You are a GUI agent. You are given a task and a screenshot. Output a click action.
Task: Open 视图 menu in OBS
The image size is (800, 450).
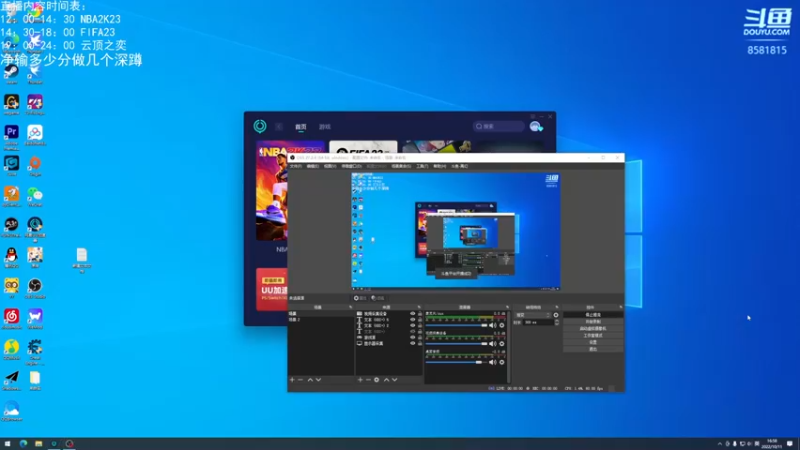(x=330, y=166)
